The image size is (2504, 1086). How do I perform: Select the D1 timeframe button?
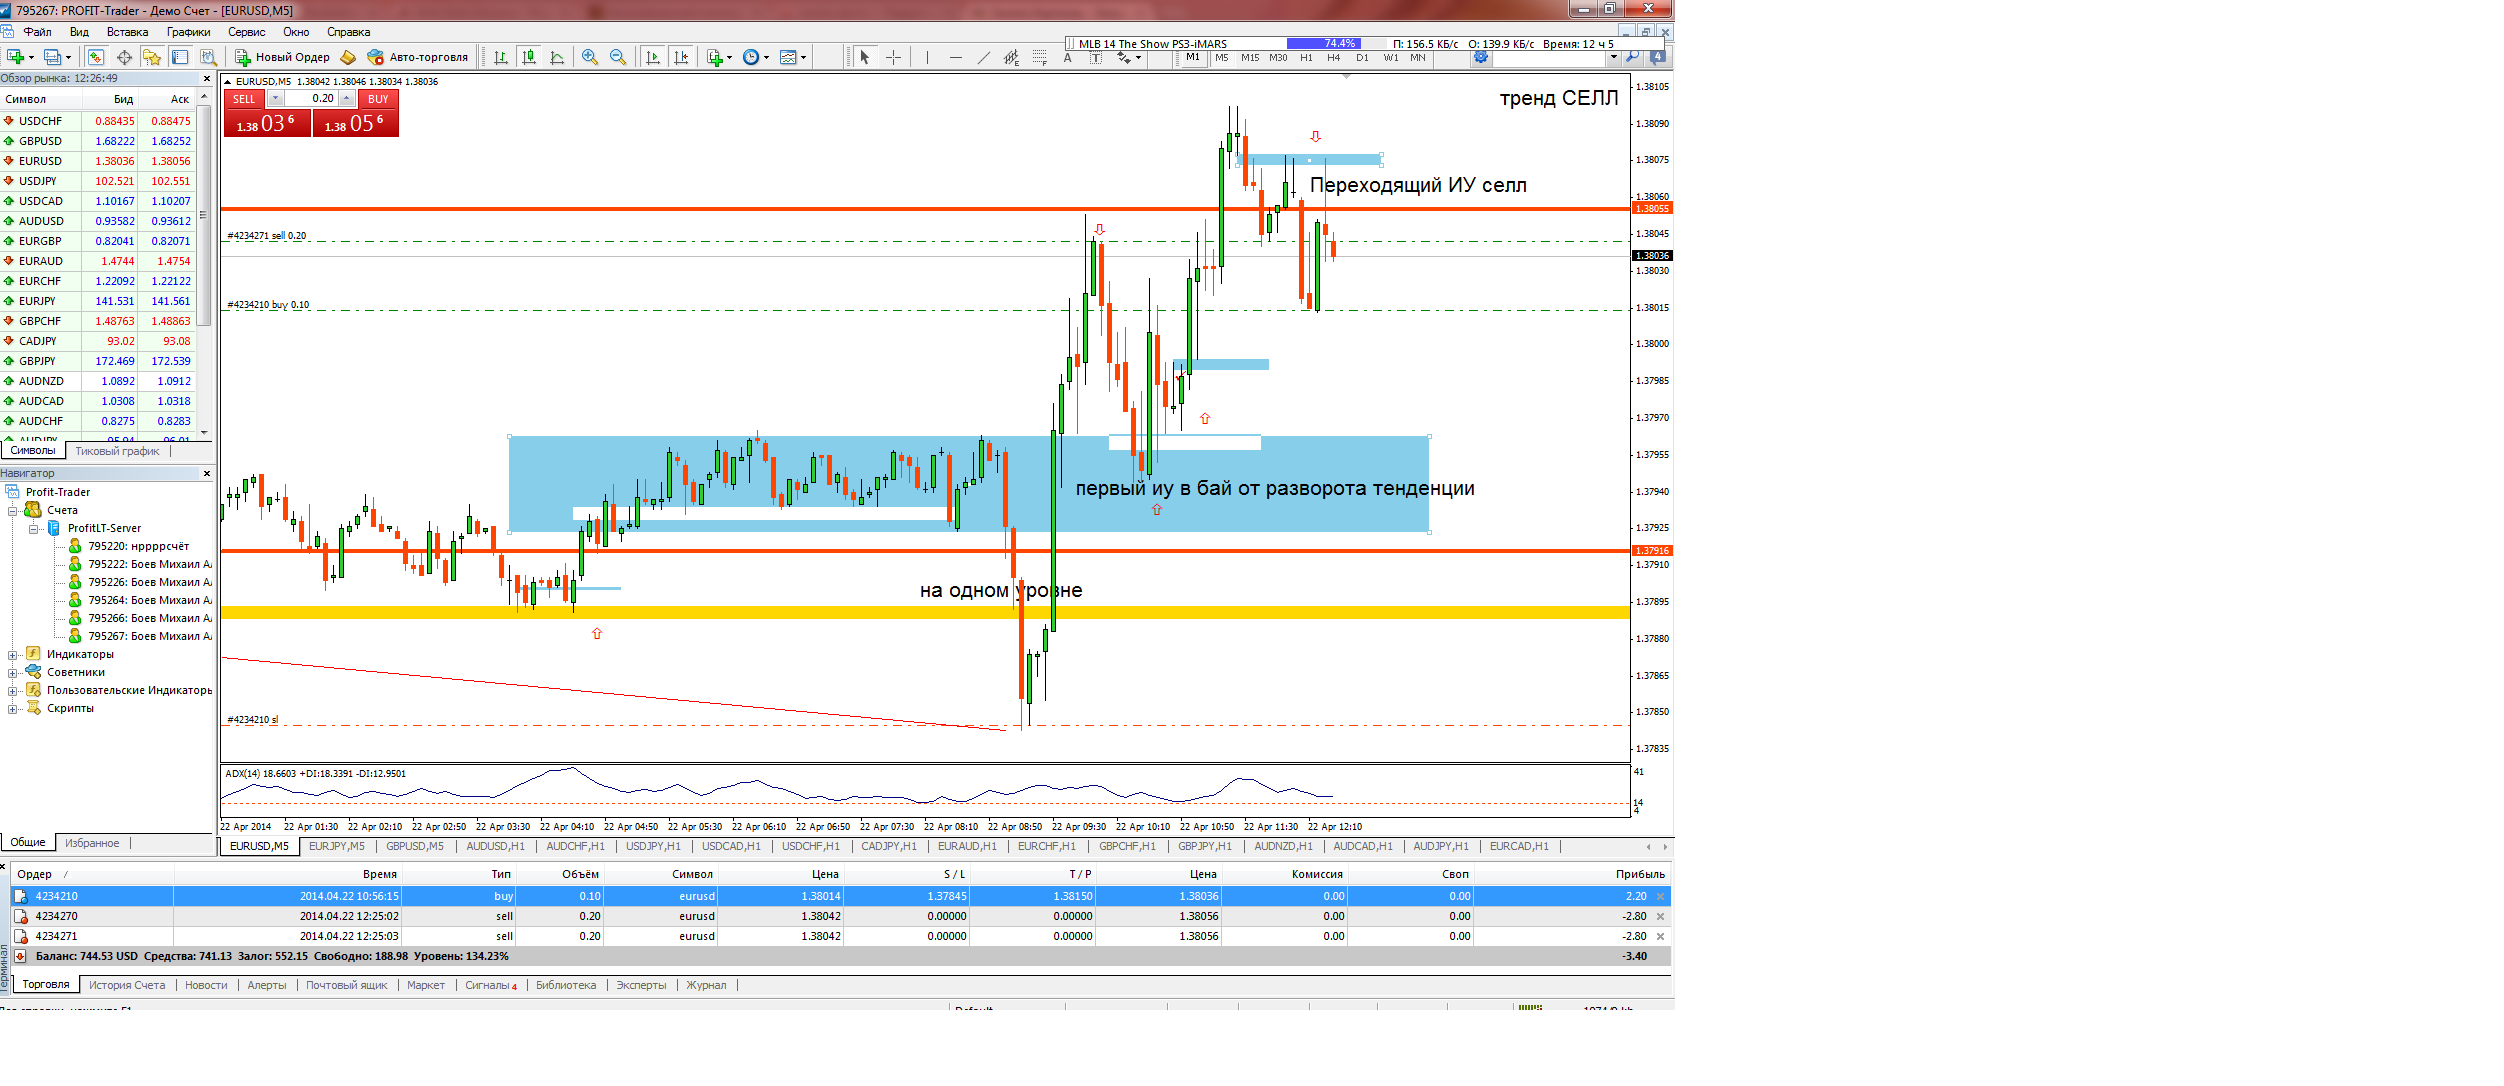point(1362,58)
